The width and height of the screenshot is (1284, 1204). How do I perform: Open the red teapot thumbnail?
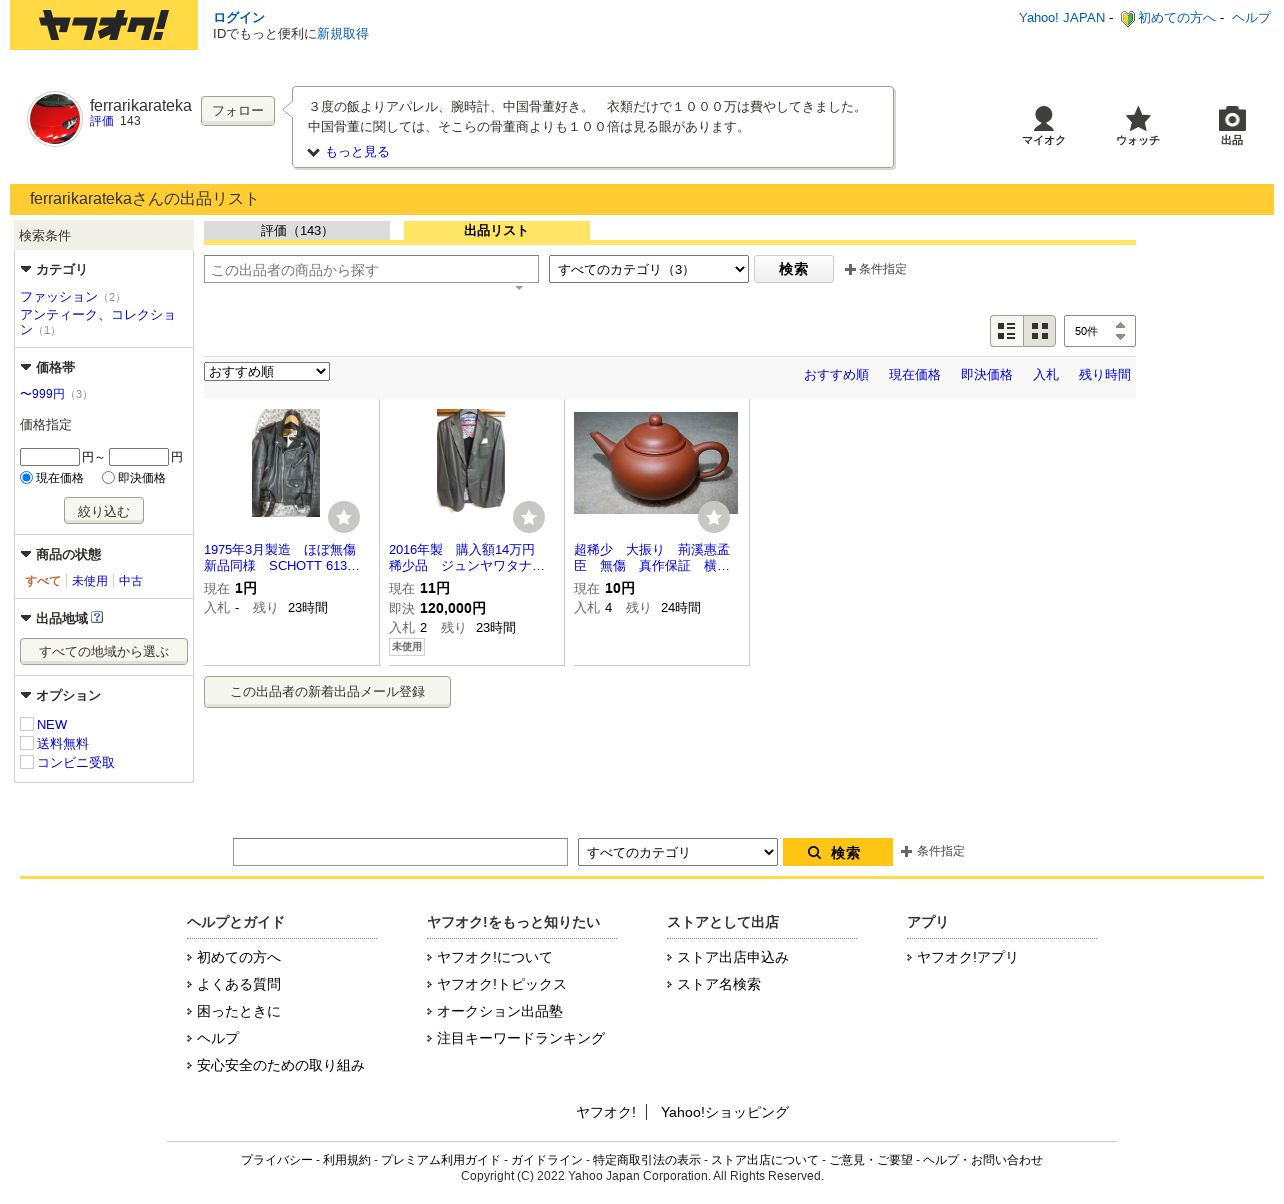point(656,463)
